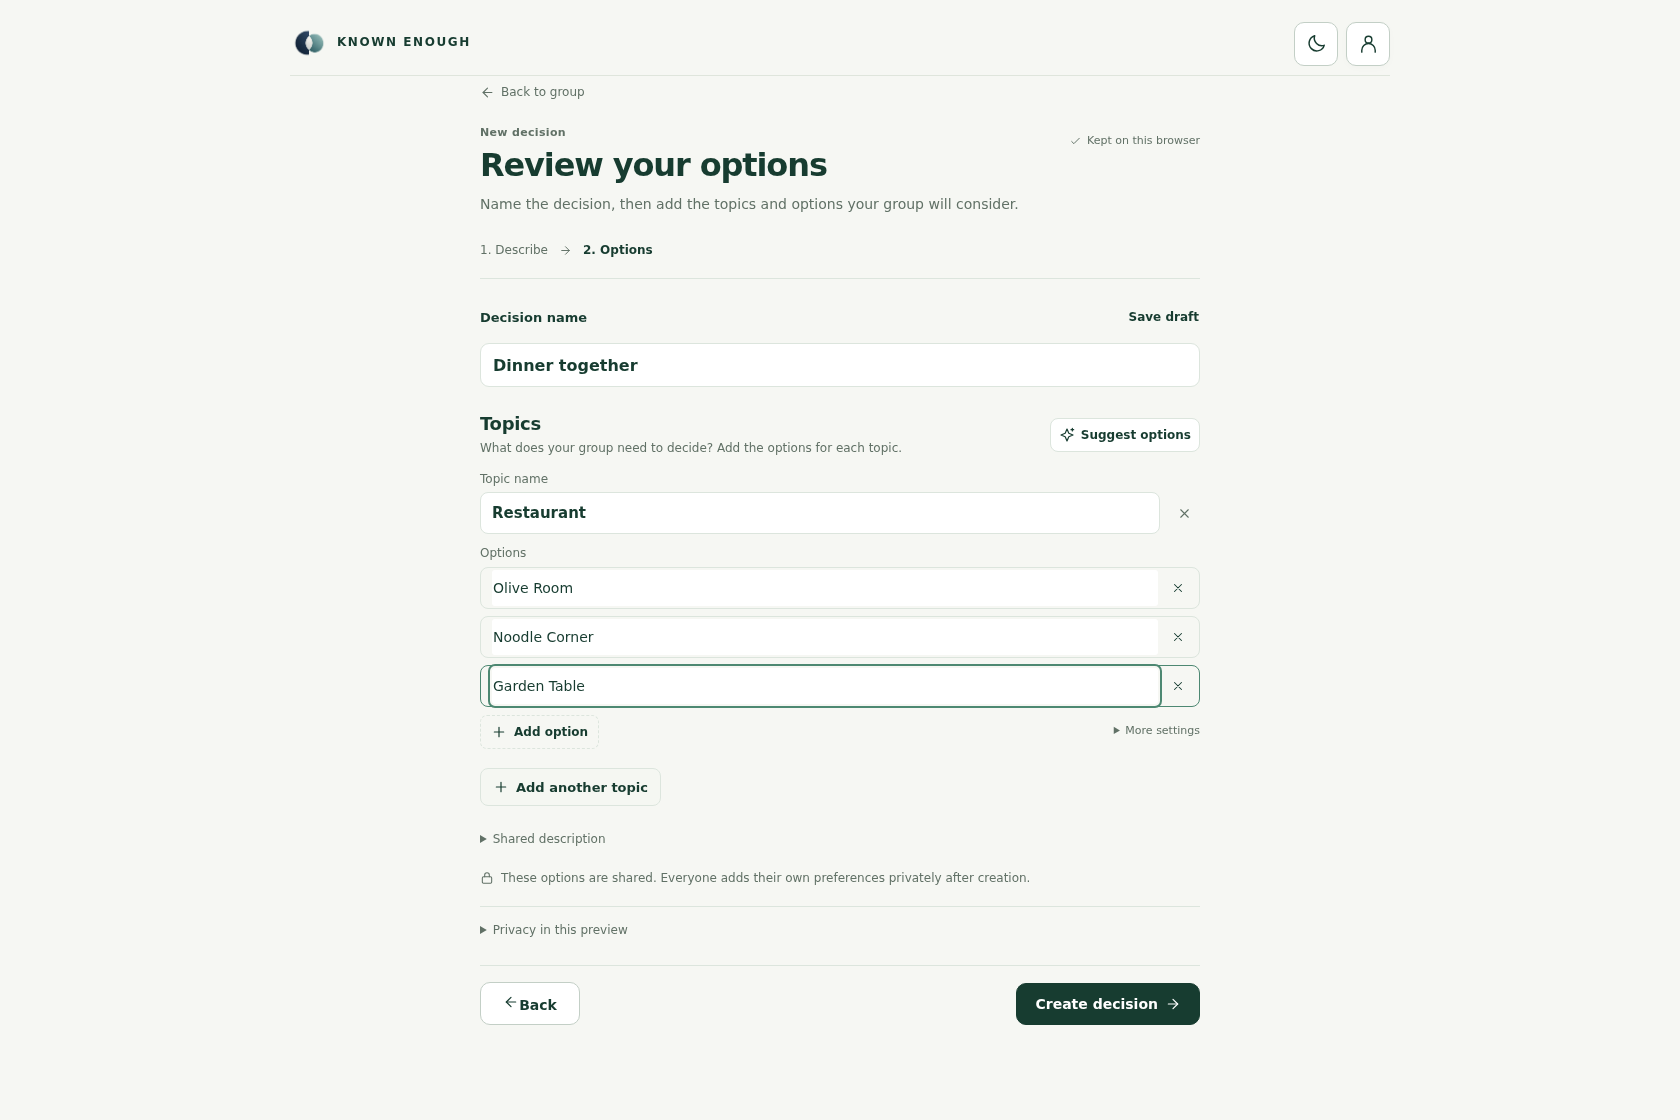Edit the Restaurant topic name field
This screenshot has width=1680, height=1120.
point(820,513)
